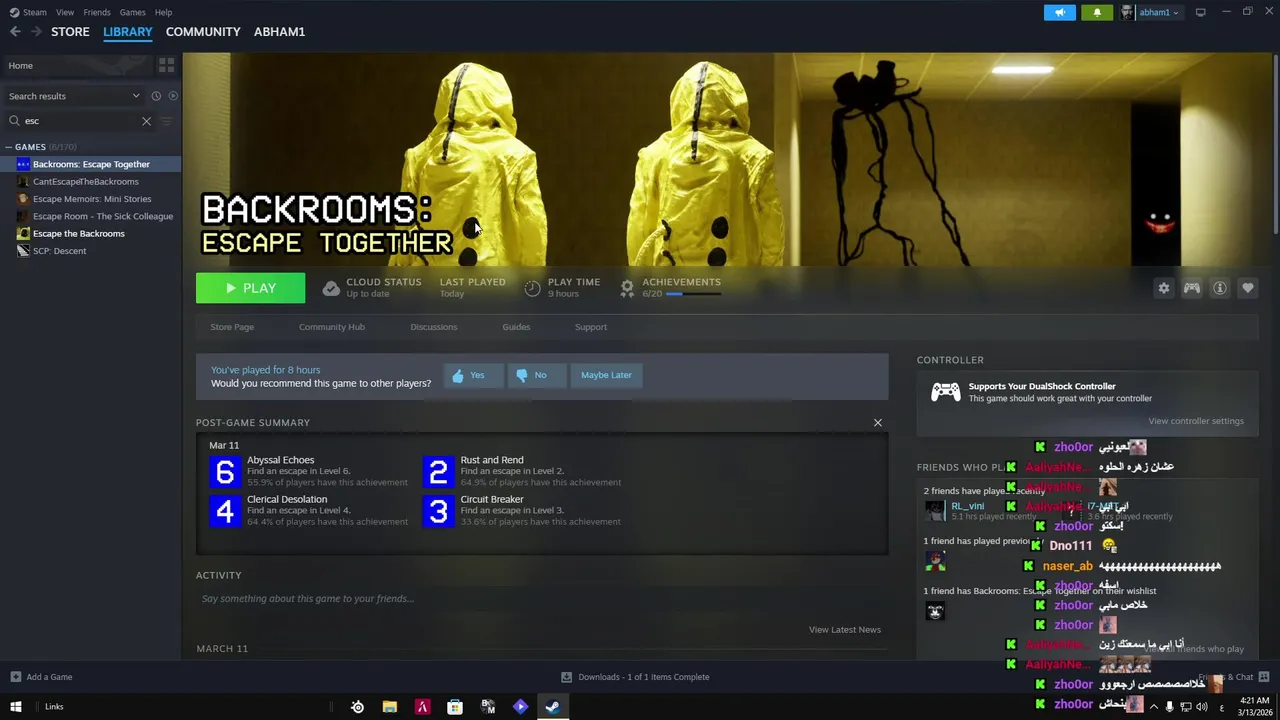Image resolution: width=1280 pixels, height=720 pixels.
Task: Open Windows Start menu
Action: 16,707
